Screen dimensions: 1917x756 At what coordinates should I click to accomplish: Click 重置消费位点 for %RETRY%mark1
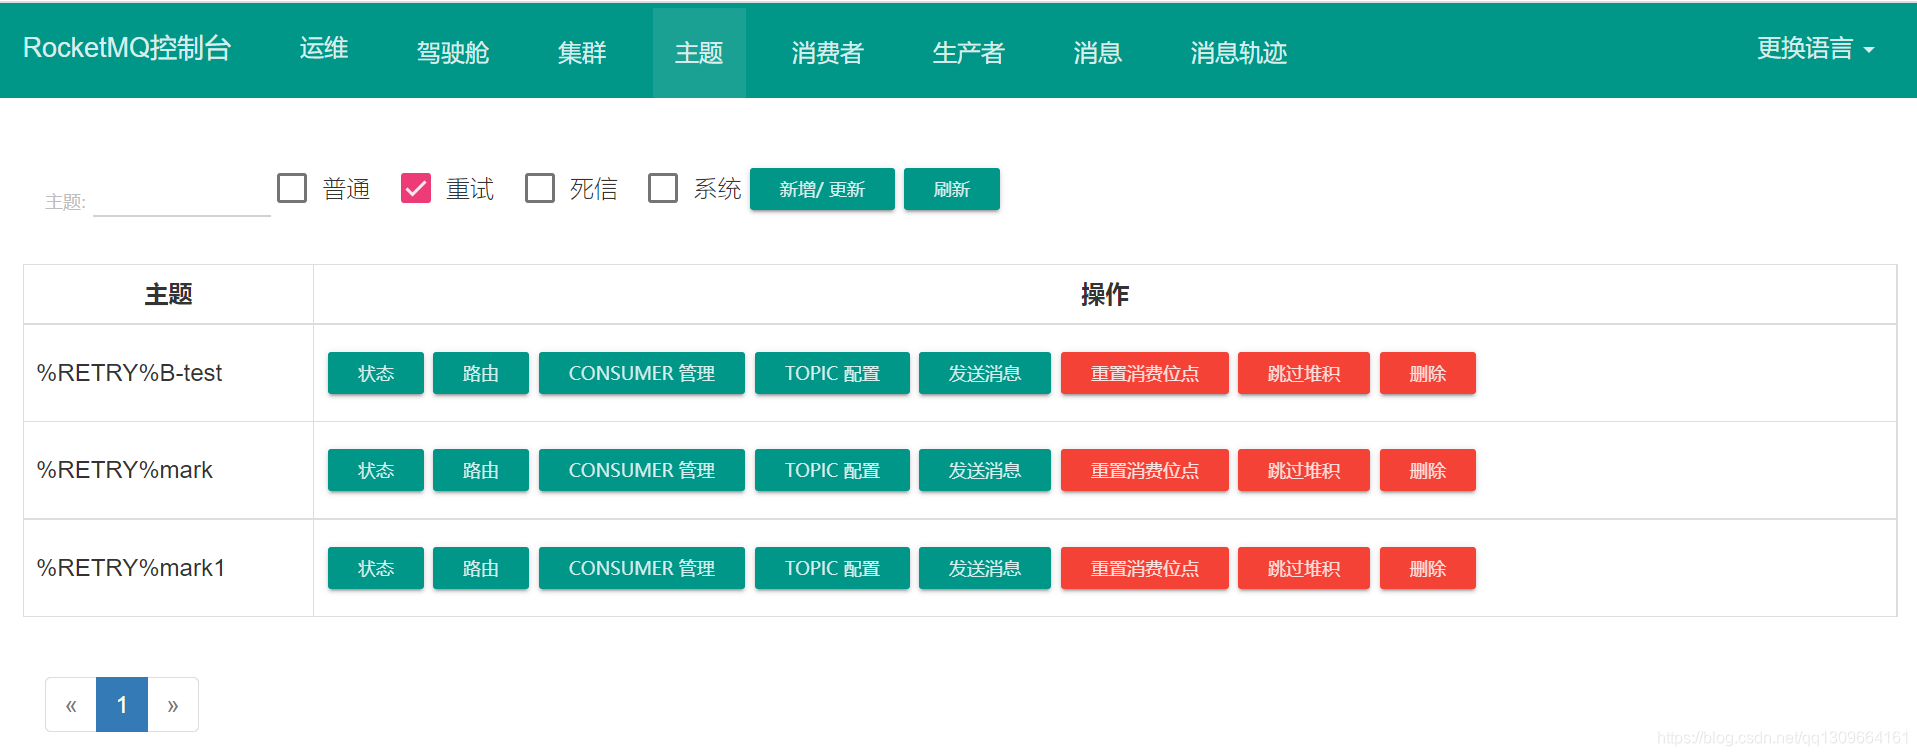click(1145, 568)
